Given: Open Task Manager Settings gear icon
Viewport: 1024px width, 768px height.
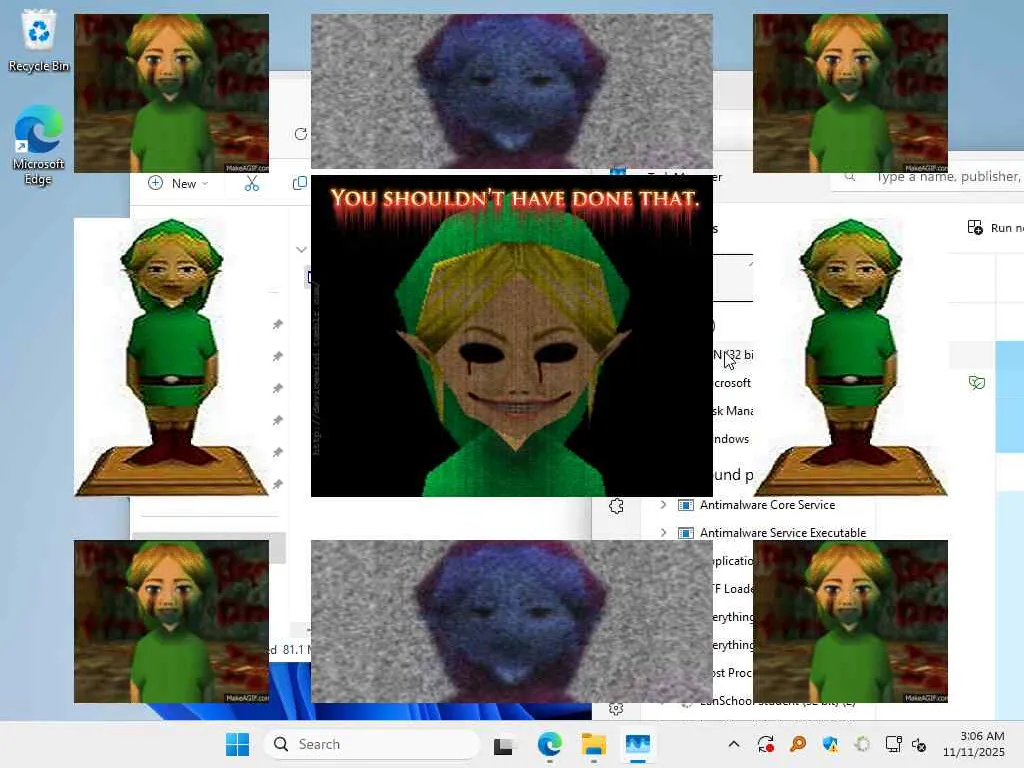Looking at the screenshot, I should coord(616,709).
